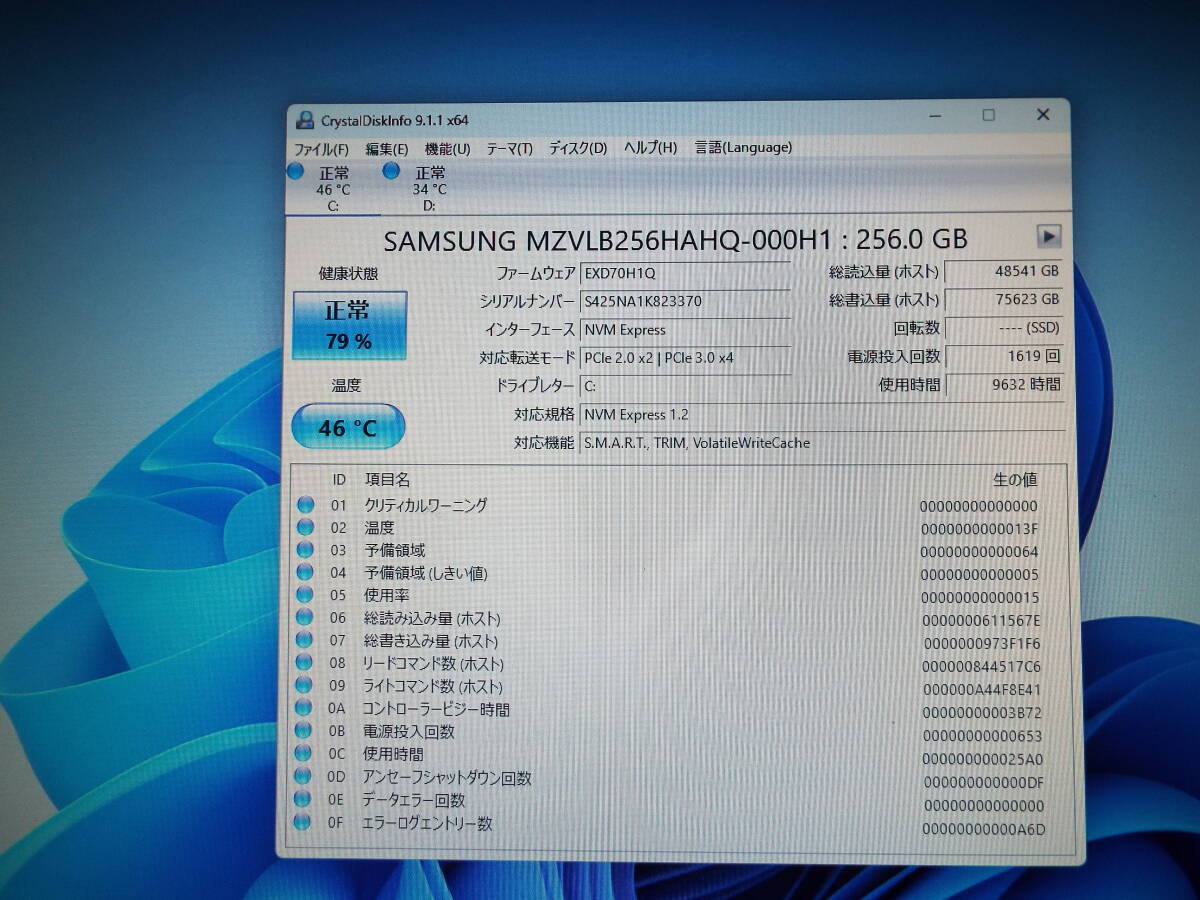Close the CrystalDiskInfo window
Image resolution: width=1200 pixels, height=900 pixels.
(1043, 115)
